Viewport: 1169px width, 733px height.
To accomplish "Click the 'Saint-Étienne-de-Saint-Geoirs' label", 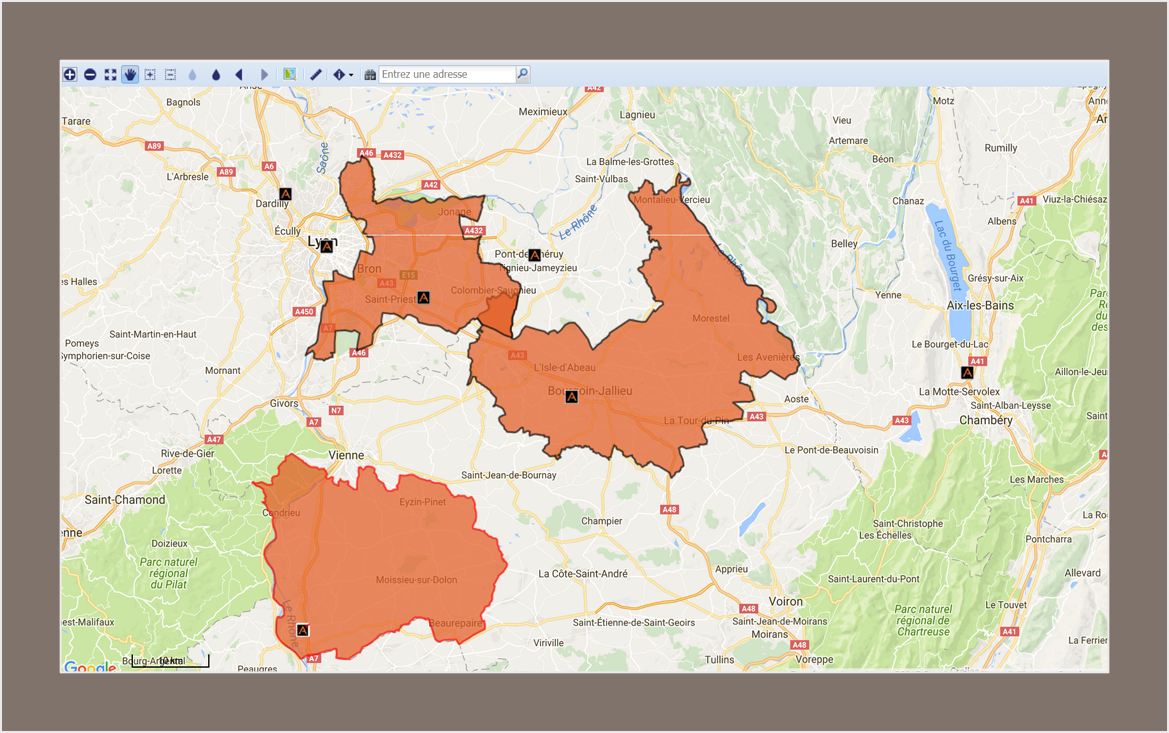I will point(634,623).
